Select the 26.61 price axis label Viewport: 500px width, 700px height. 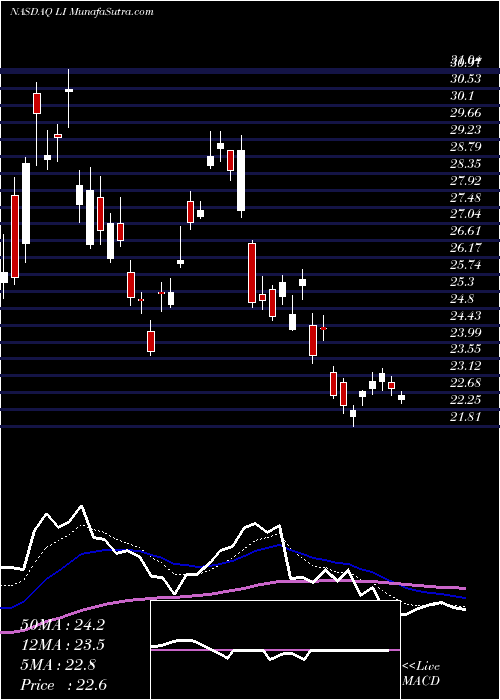466,231
